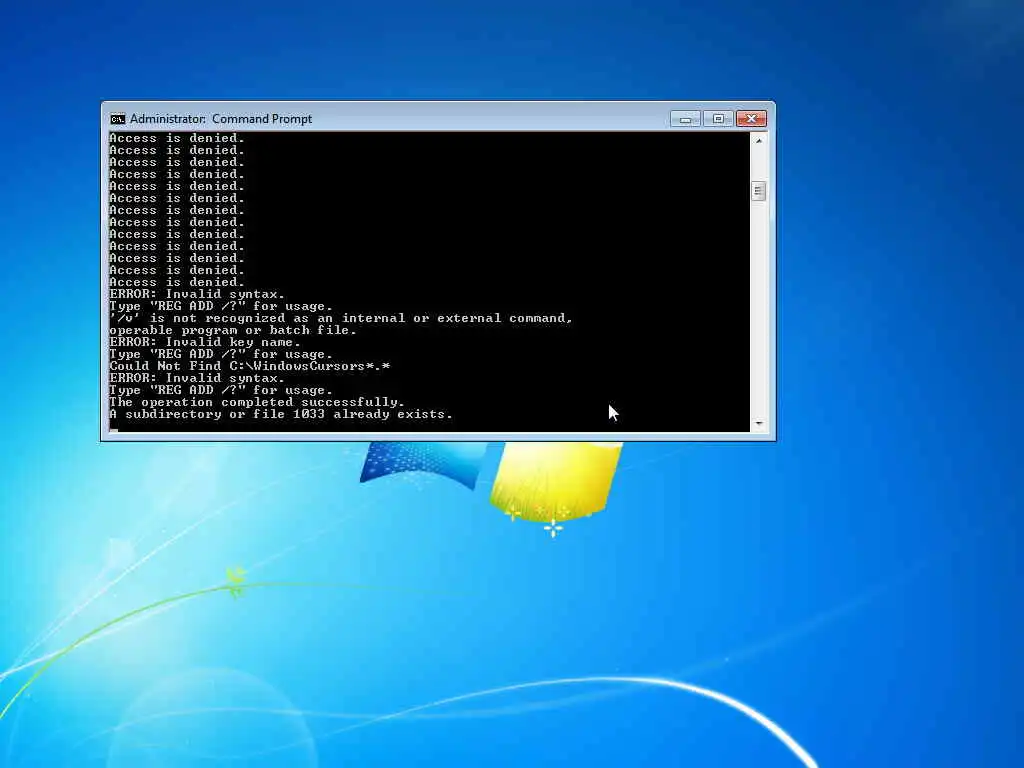Click the line 'The operation completed successfully.'
The image size is (1024, 768).
(257, 402)
